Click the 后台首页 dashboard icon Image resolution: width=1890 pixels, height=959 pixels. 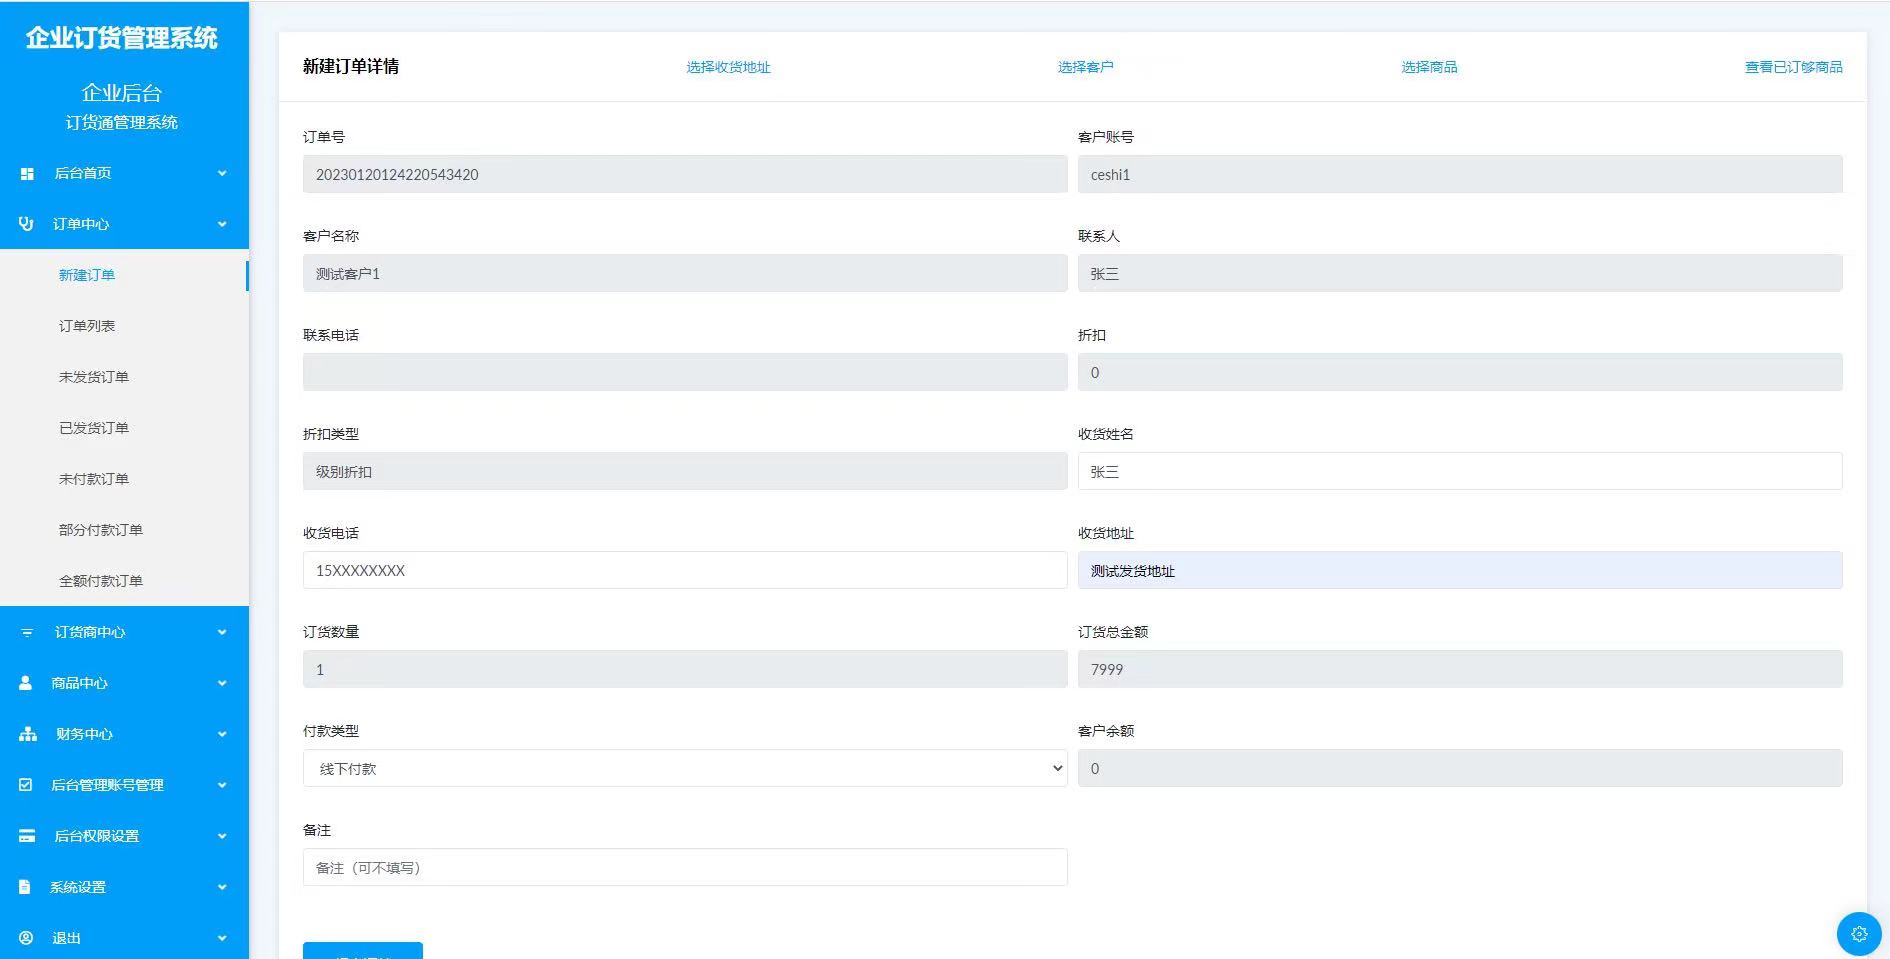point(27,174)
